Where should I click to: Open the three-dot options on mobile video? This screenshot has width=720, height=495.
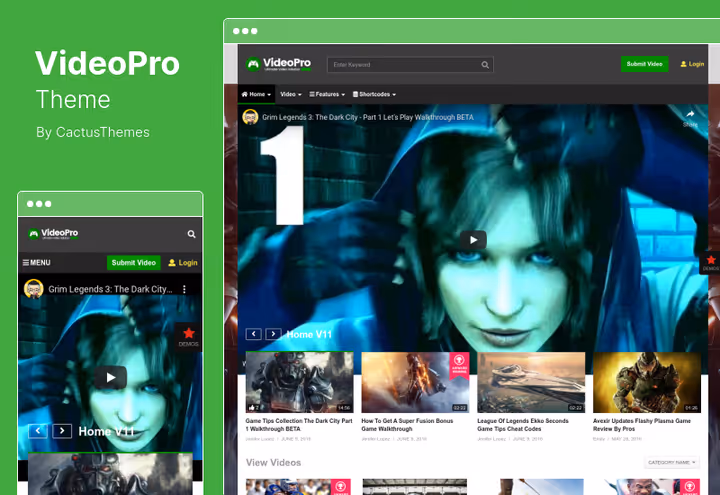[x=184, y=289]
